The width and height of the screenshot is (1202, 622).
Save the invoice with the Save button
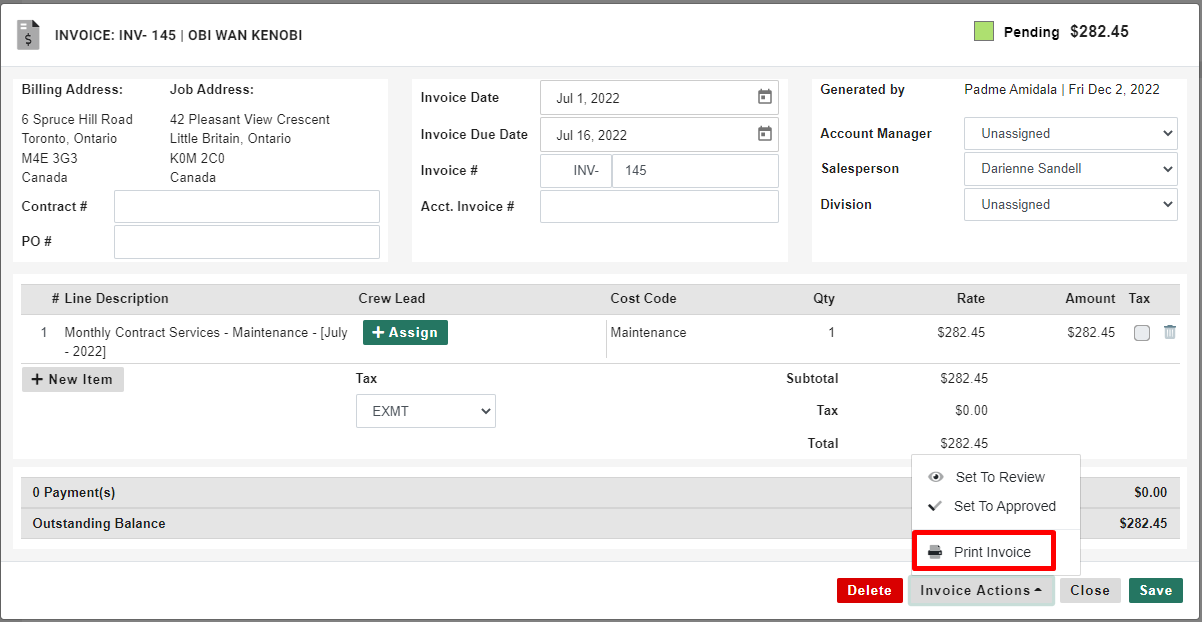coord(1156,590)
